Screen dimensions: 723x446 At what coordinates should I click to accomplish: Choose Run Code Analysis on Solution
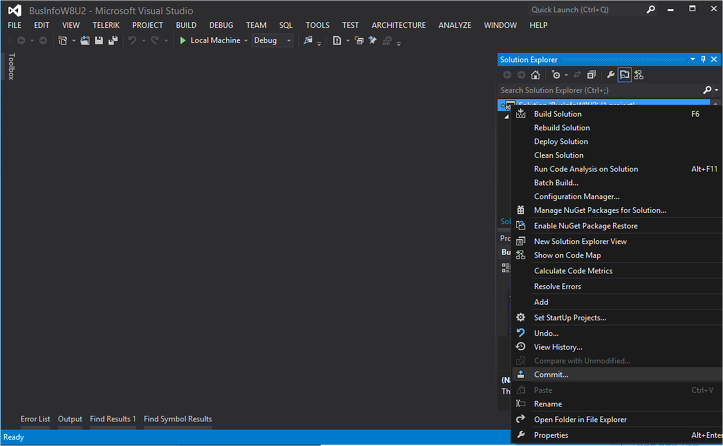coord(617,169)
